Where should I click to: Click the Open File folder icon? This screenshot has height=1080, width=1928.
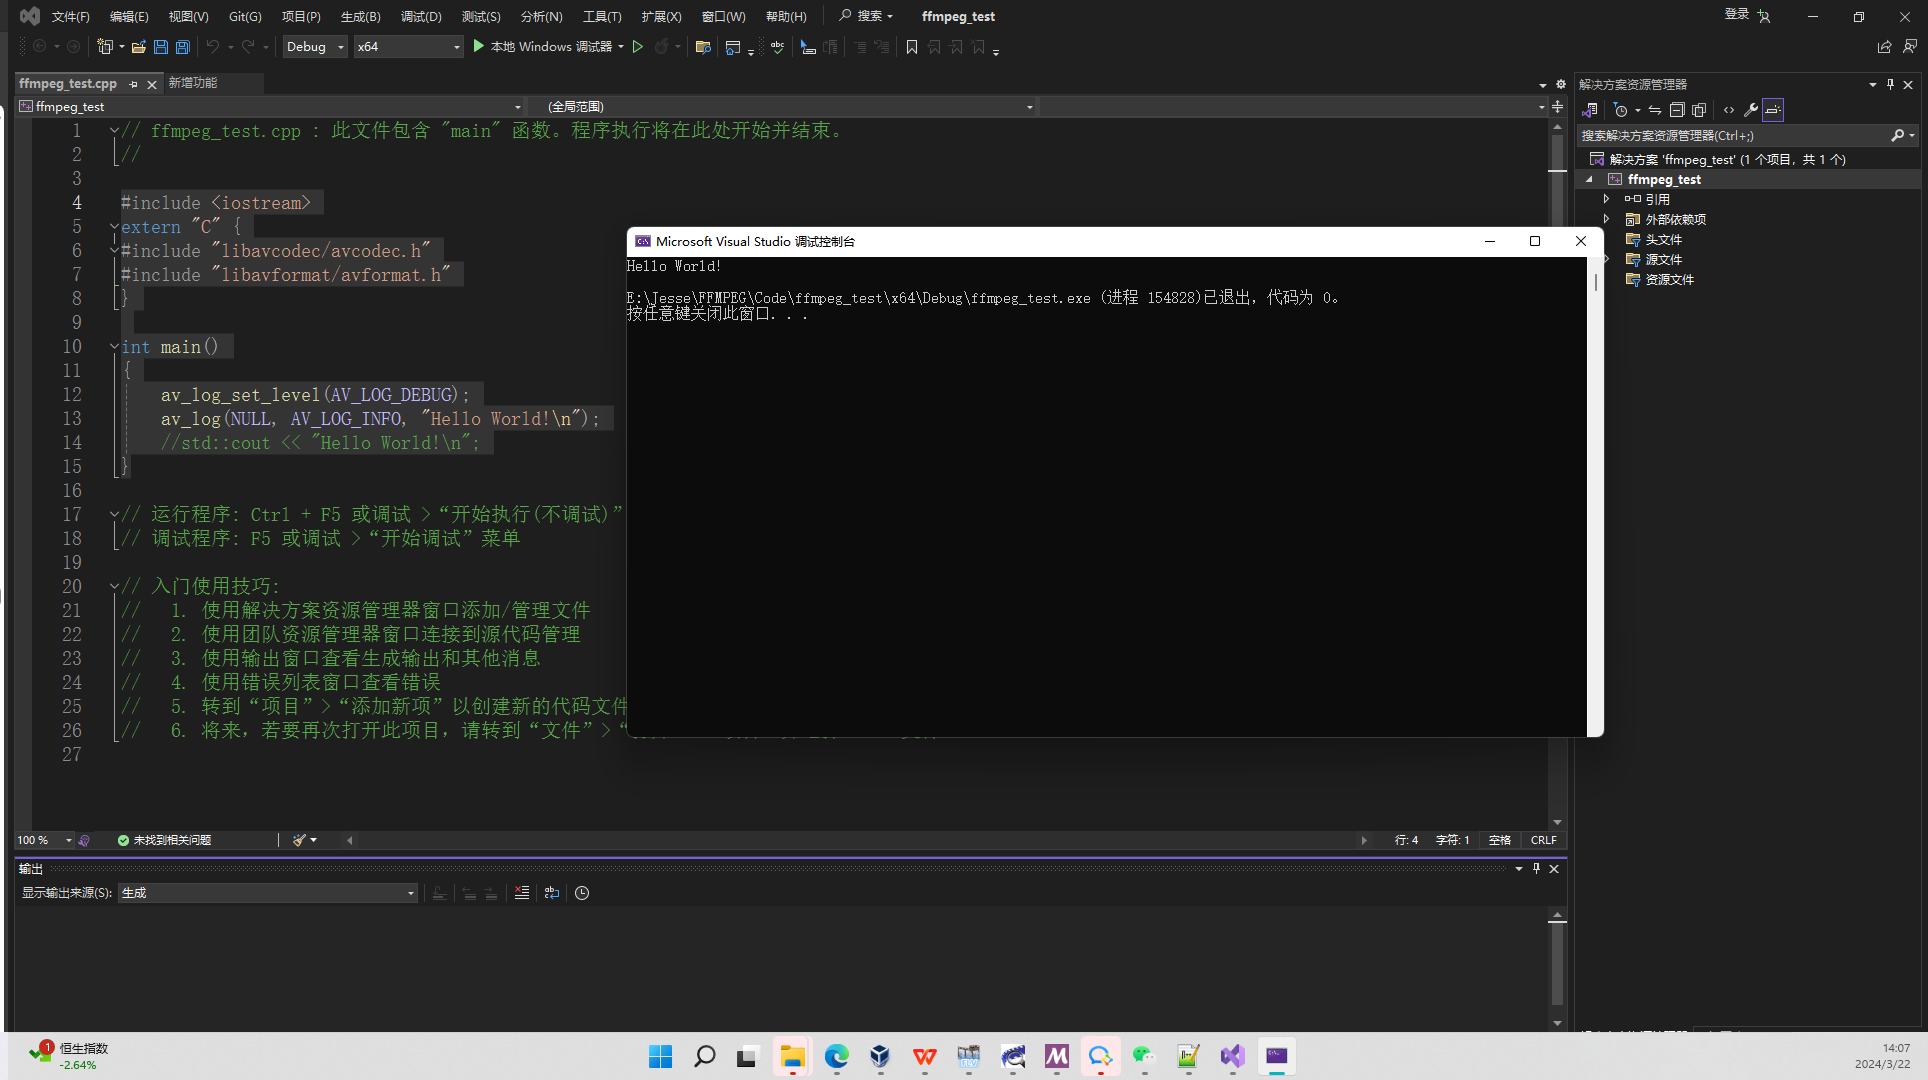pos(139,47)
